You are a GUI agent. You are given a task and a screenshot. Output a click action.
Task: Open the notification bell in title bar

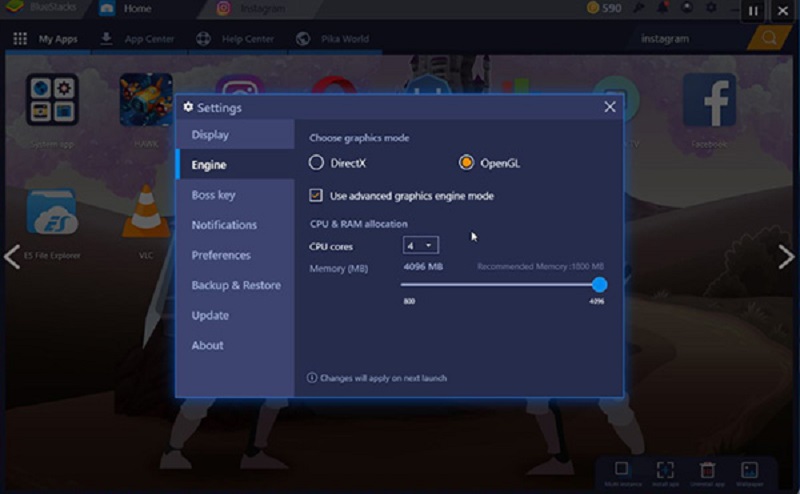click(660, 9)
